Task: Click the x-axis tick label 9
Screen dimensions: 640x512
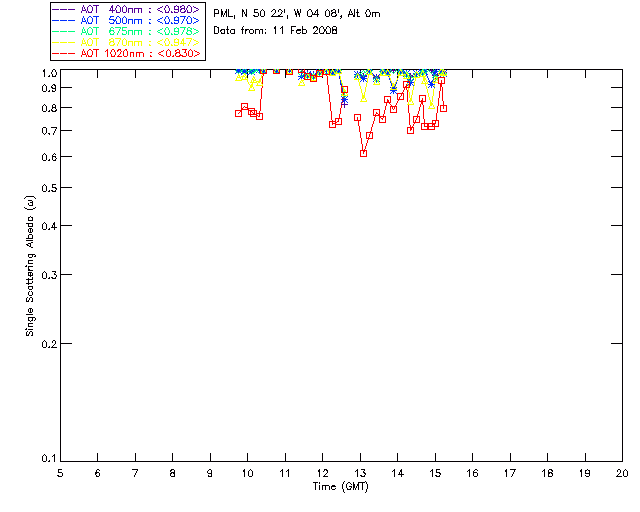Action: click(210, 473)
